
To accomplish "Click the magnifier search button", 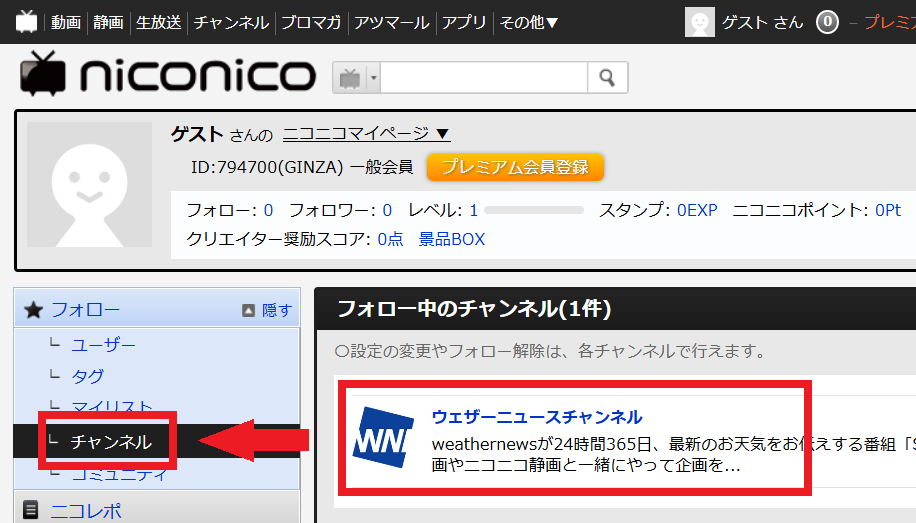I will coord(608,77).
